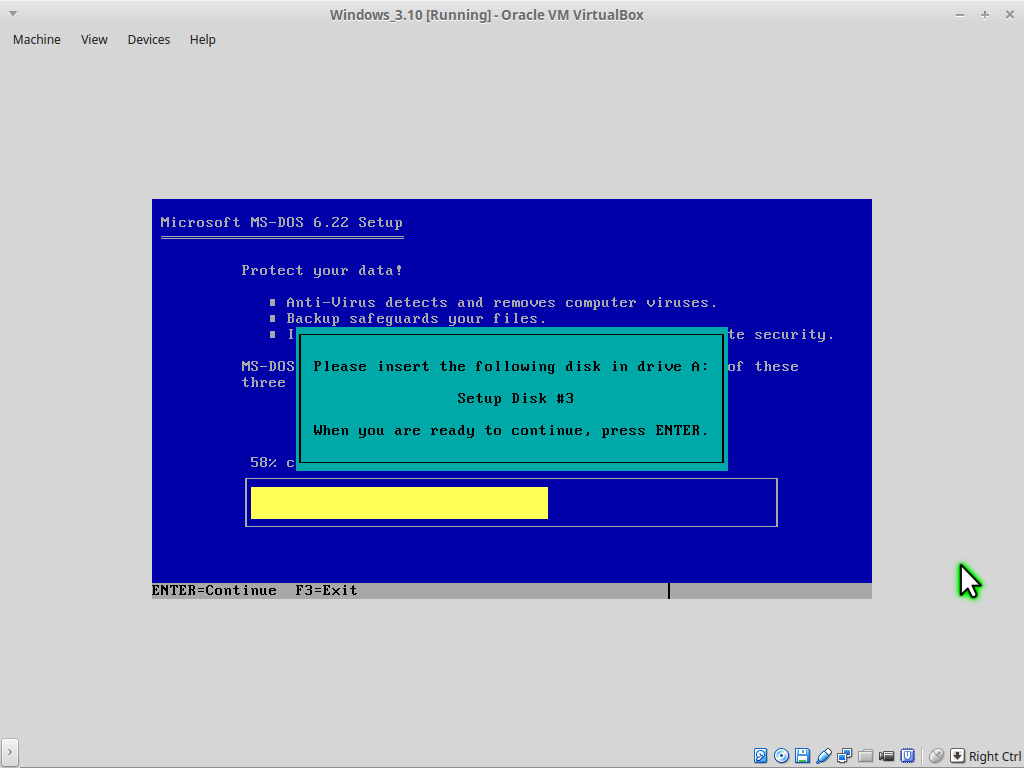The width and height of the screenshot is (1024, 768).
Task: Click the F3=Exit text in the status bar
Action: coord(326,591)
